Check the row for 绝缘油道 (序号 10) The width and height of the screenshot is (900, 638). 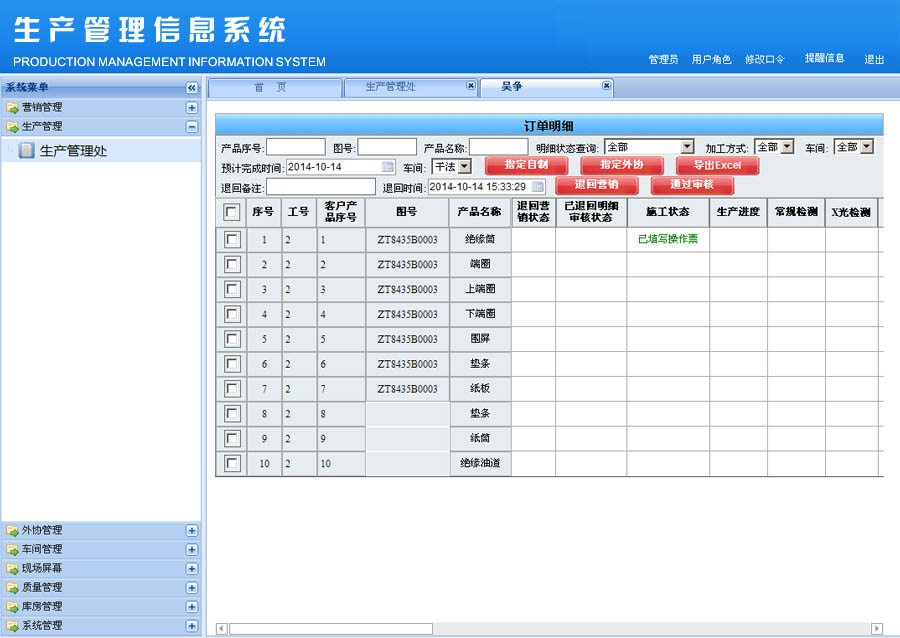[232, 463]
